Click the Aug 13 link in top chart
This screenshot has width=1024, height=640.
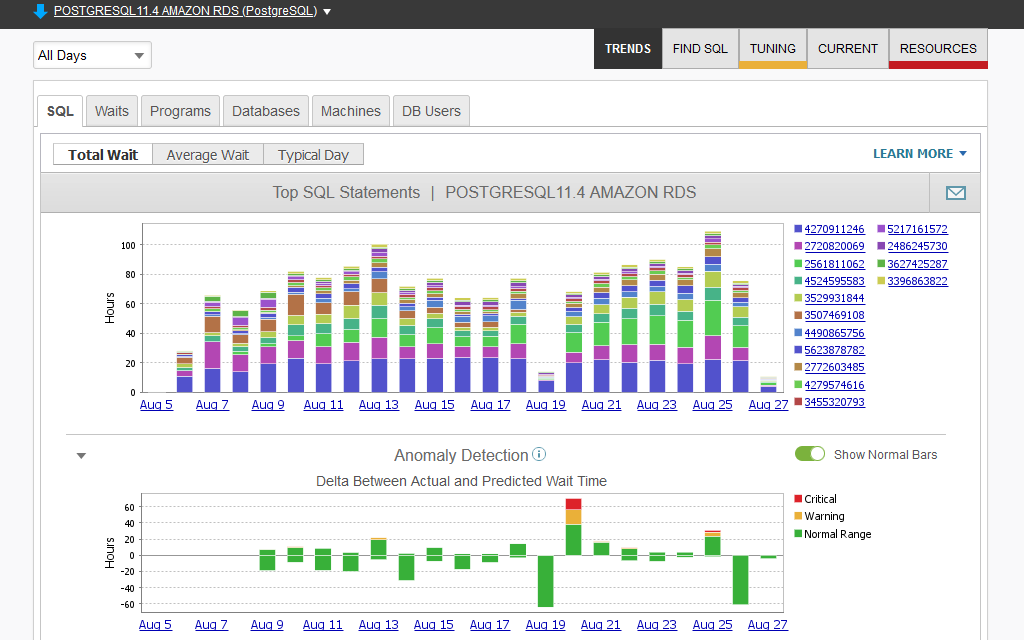pyautogui.click(x=378, y=405)
